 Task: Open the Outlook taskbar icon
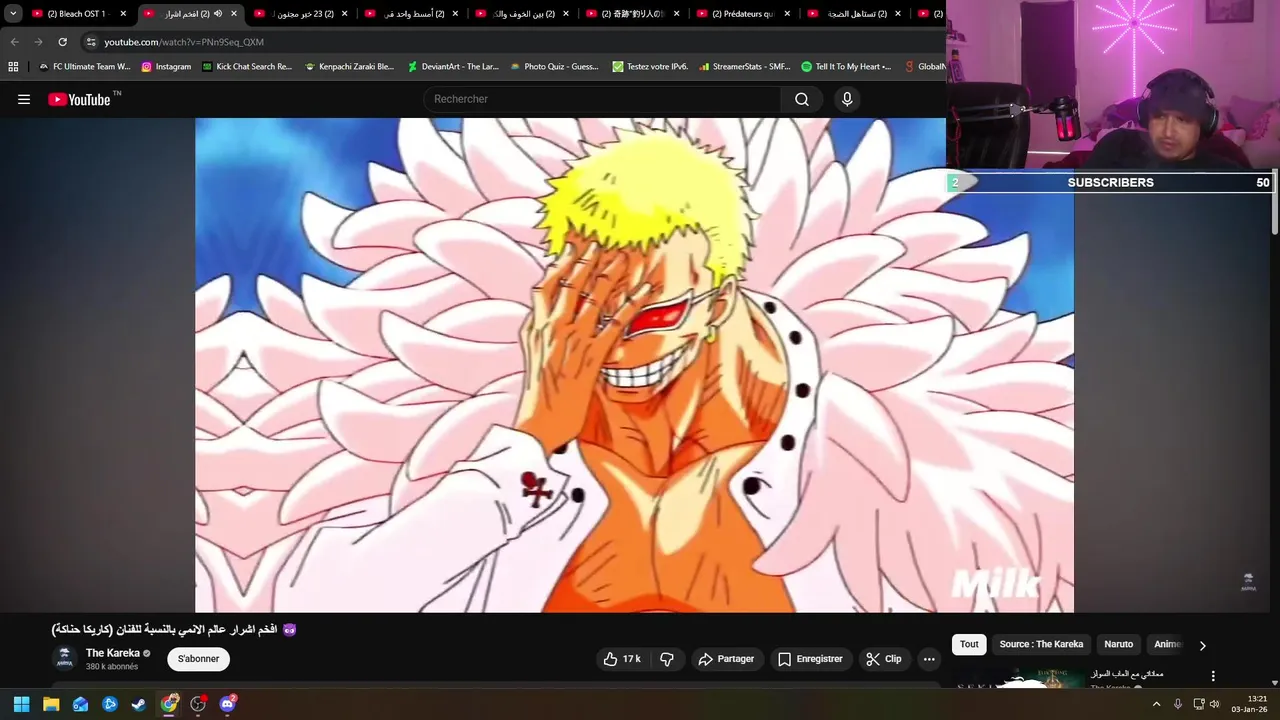pyautogui.click(x=80, y=704)
